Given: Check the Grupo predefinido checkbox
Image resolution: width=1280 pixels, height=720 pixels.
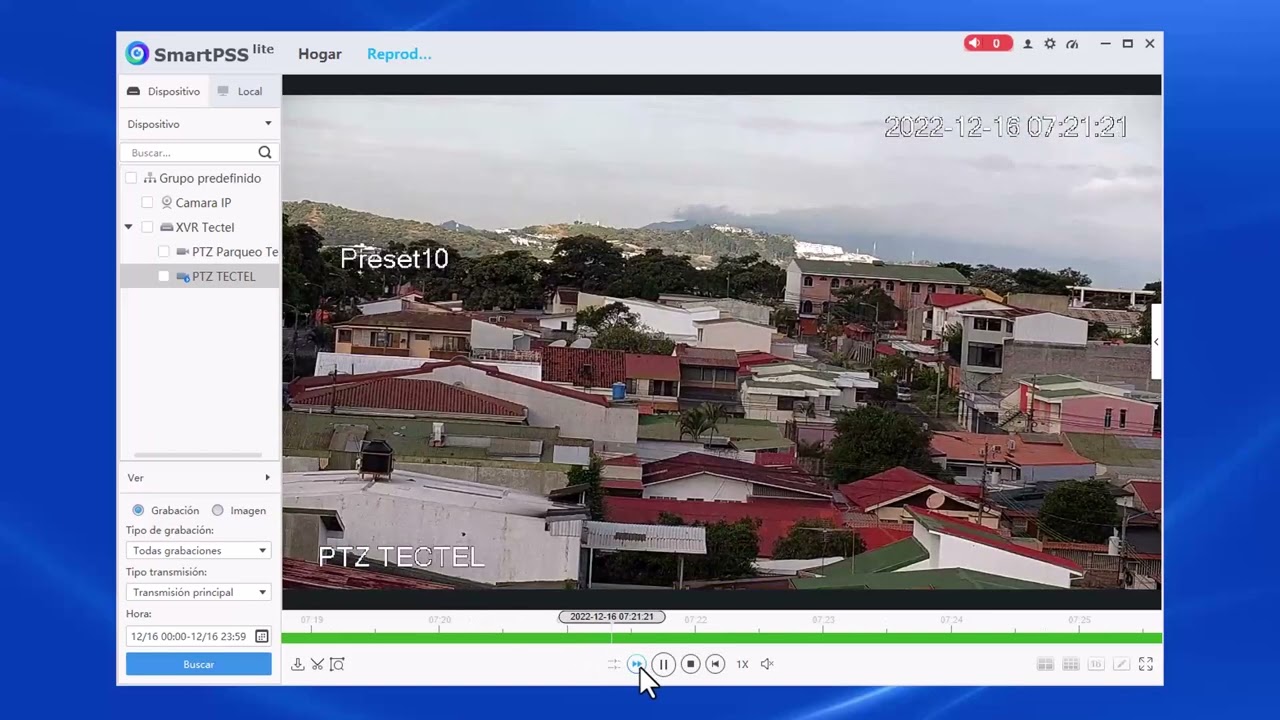Looking at the screenshot, I should pyautogui.click(x=131, y=178).
